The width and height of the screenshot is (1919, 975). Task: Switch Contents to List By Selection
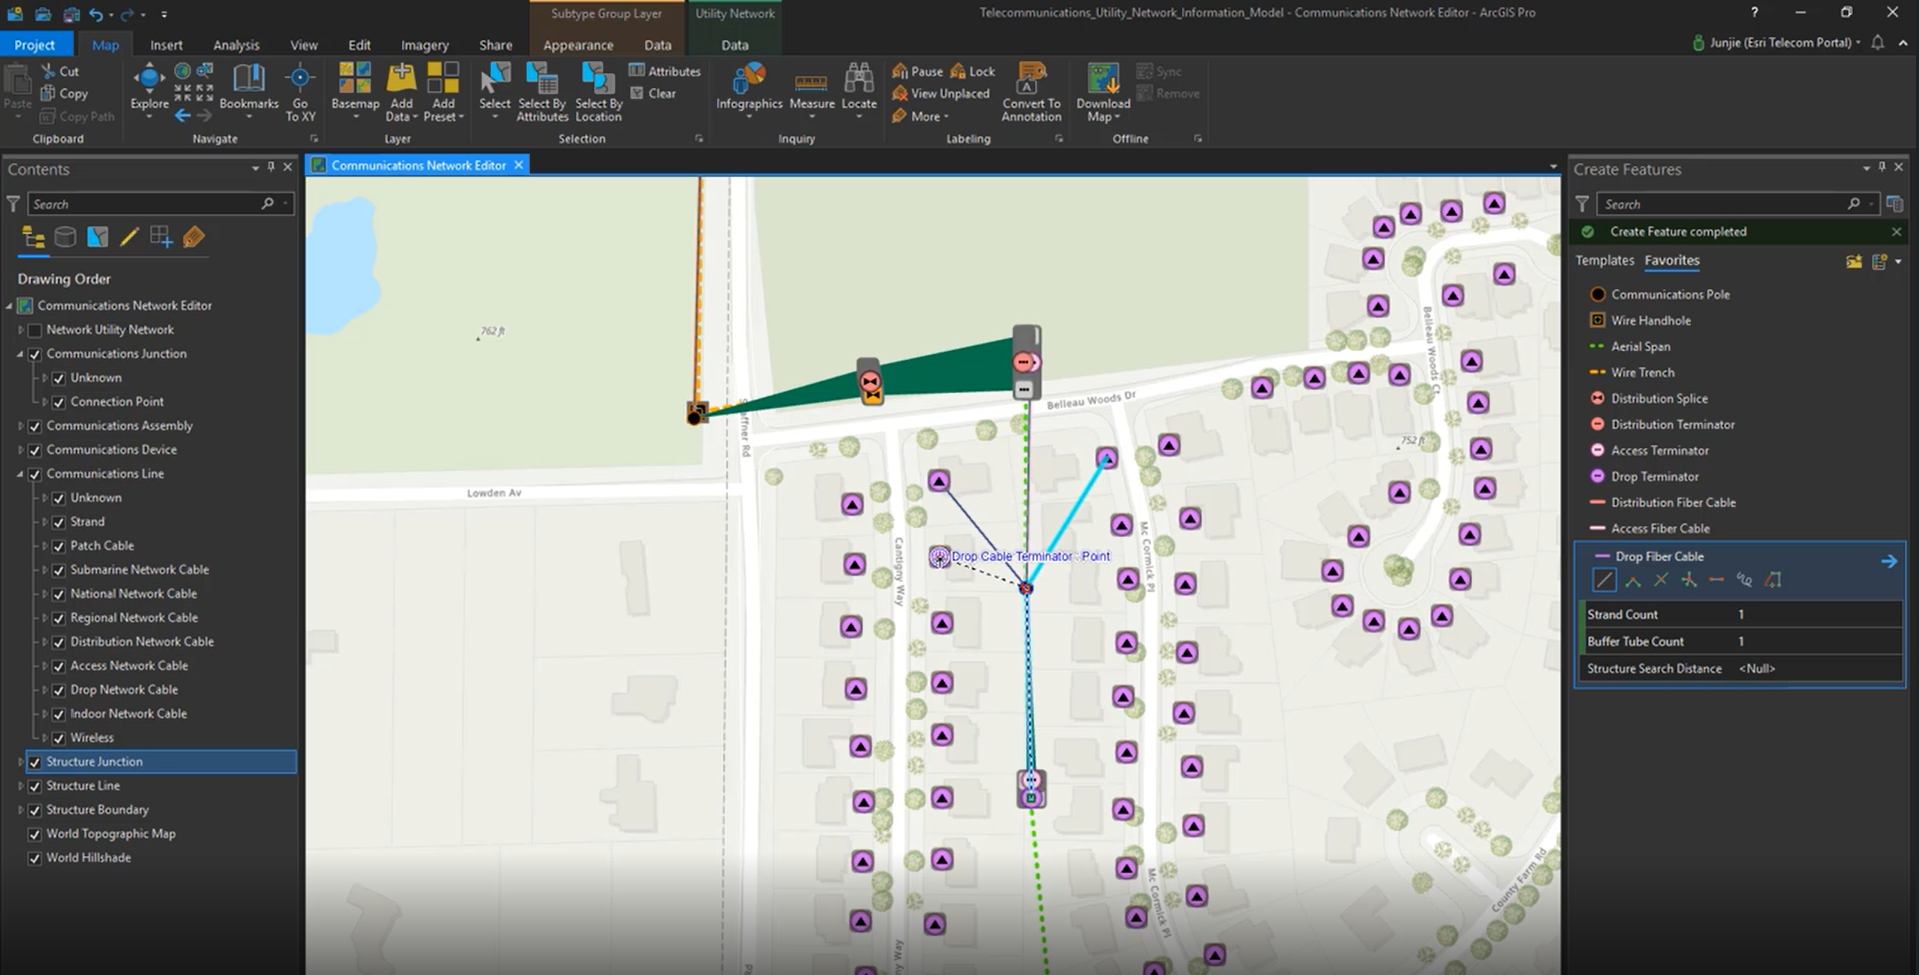click(x=97, y=237)
